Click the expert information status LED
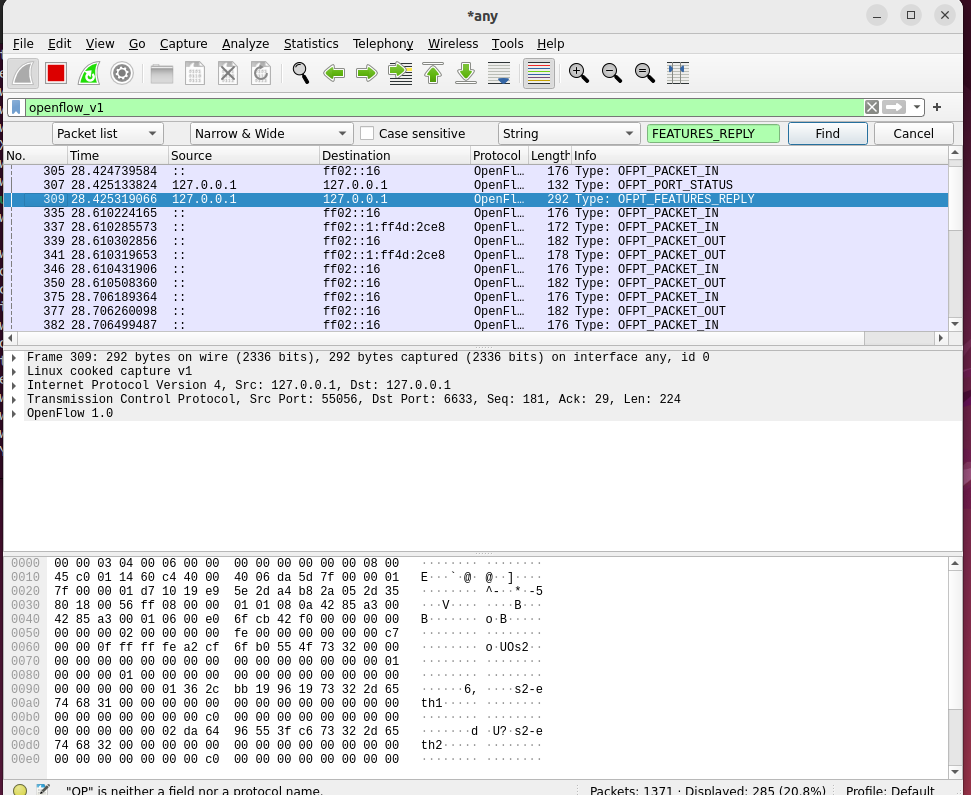Viewport: 971px width, 795px height. (x=20, y=789)
